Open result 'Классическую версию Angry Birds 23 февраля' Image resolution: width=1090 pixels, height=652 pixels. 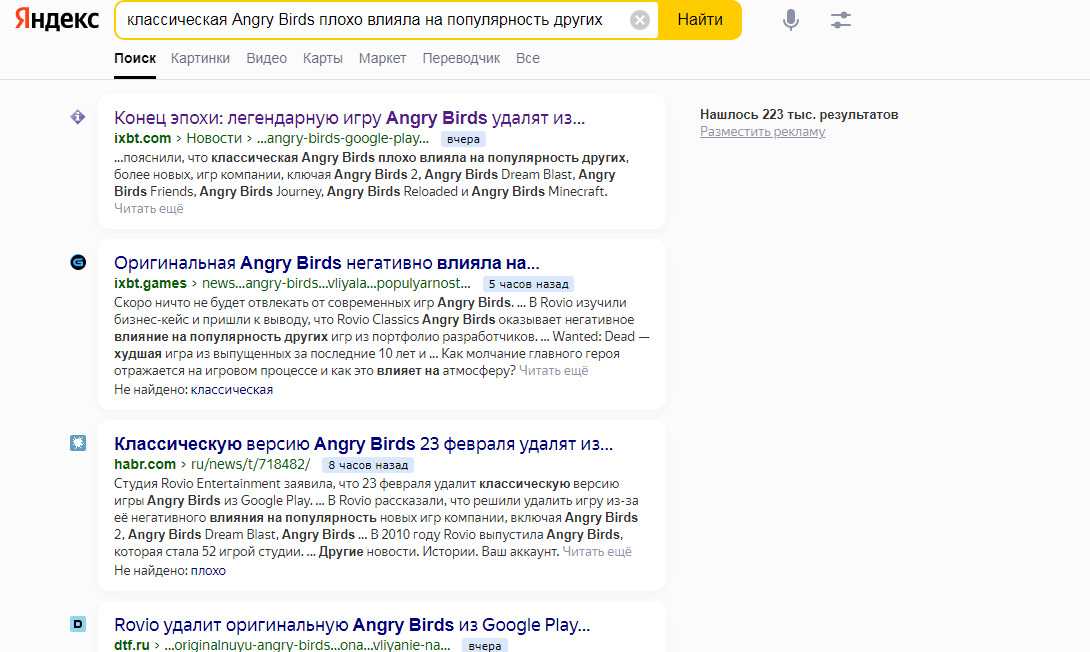364,444
